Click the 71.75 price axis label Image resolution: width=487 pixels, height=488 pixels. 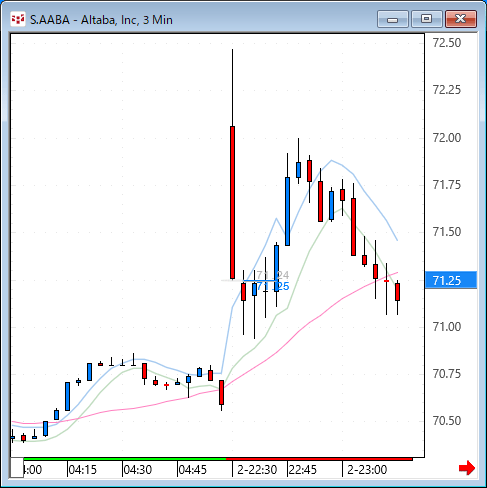[x=447, y=185]
